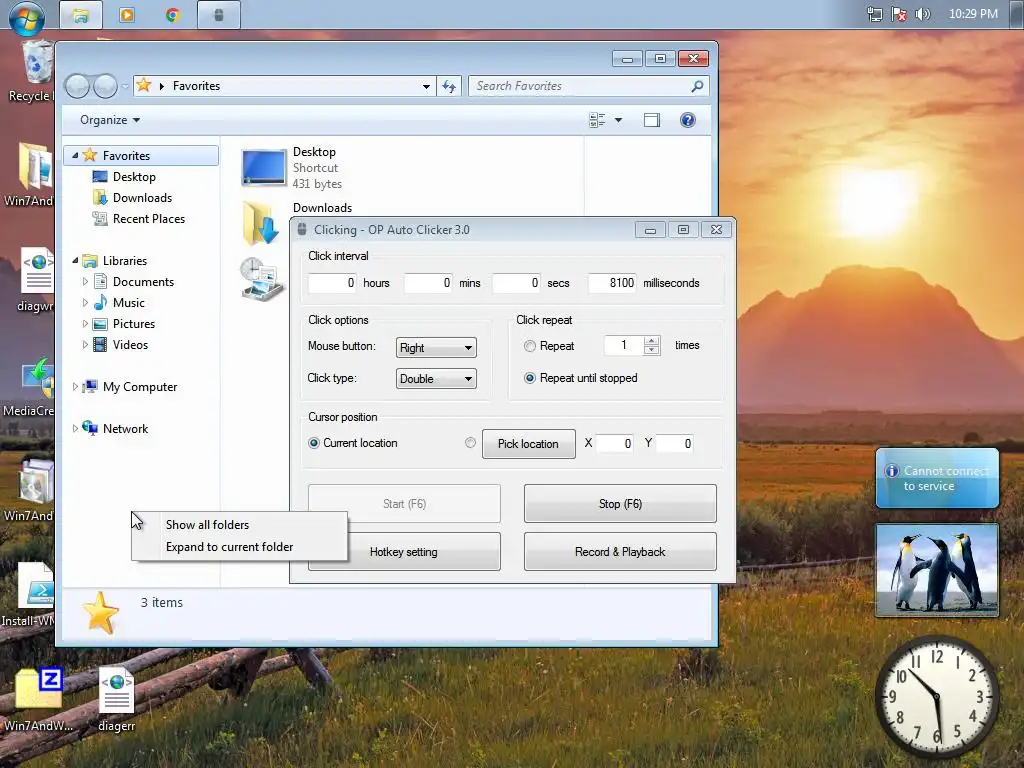Launch Media Player from the taskbar
This screenshot has width=1024, height=768.
coord(127,14)
